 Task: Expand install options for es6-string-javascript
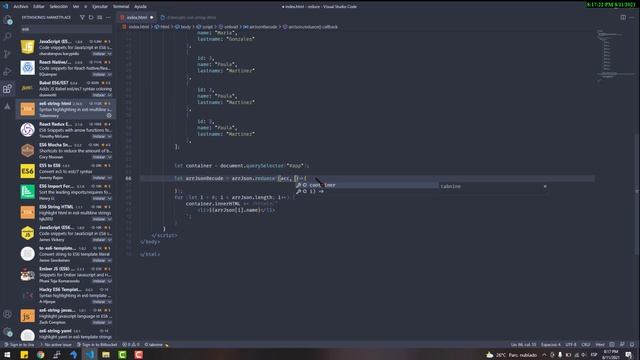[x=109, y=322]
